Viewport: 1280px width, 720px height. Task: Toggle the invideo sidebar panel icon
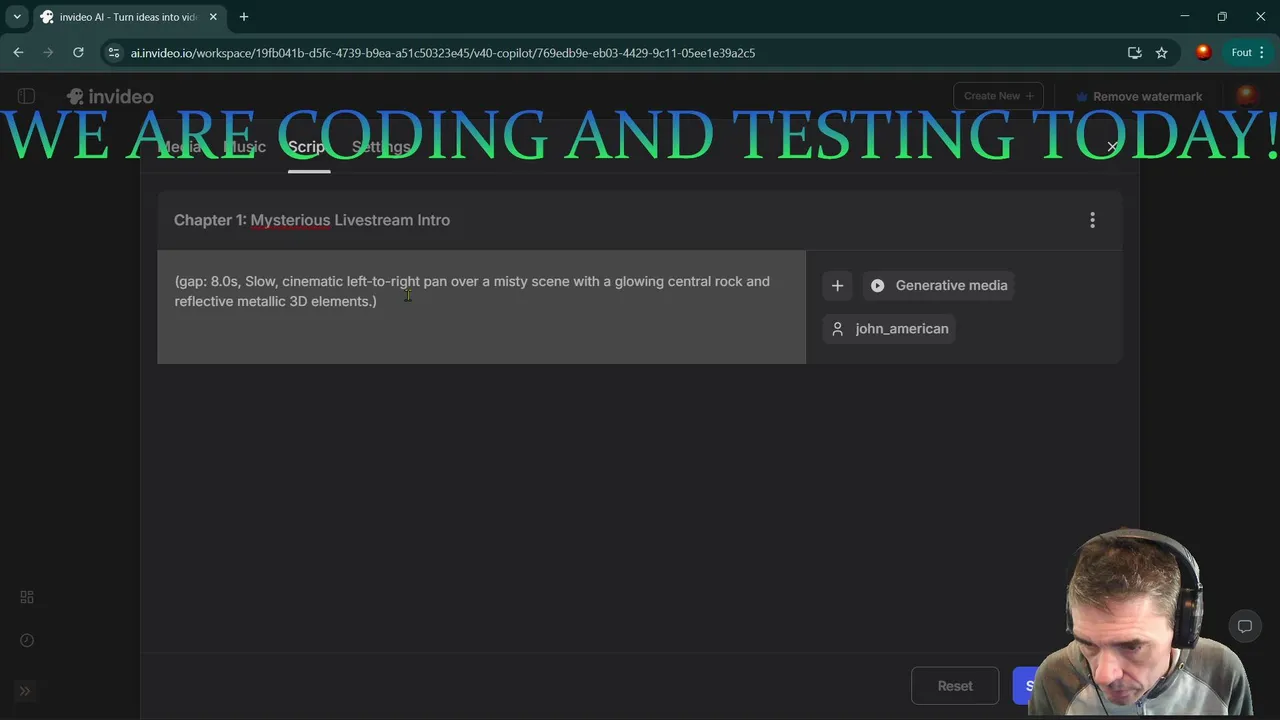26,96
